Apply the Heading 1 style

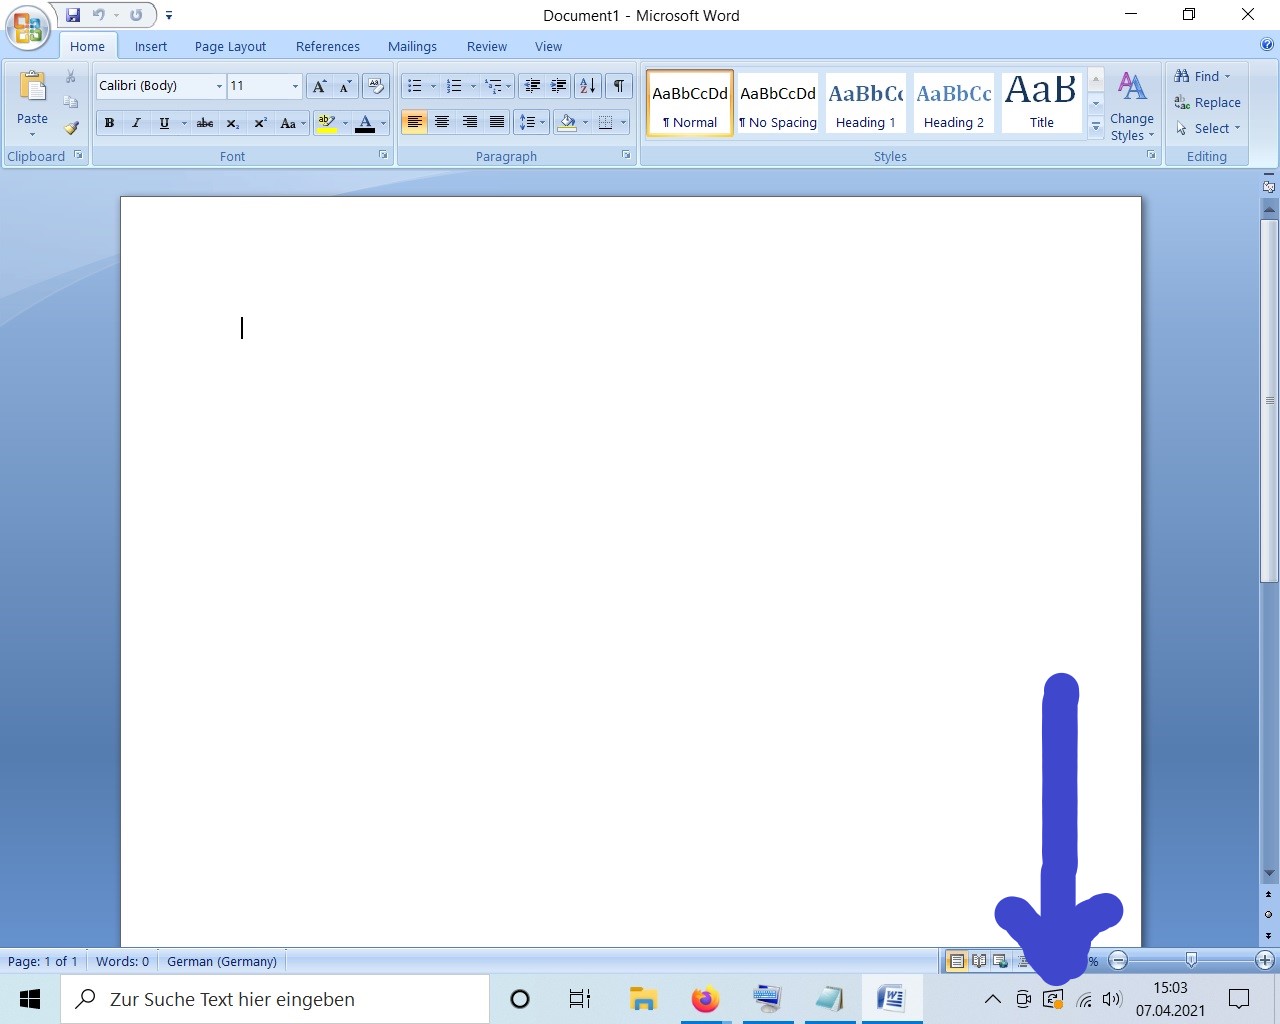pos(866,103)
